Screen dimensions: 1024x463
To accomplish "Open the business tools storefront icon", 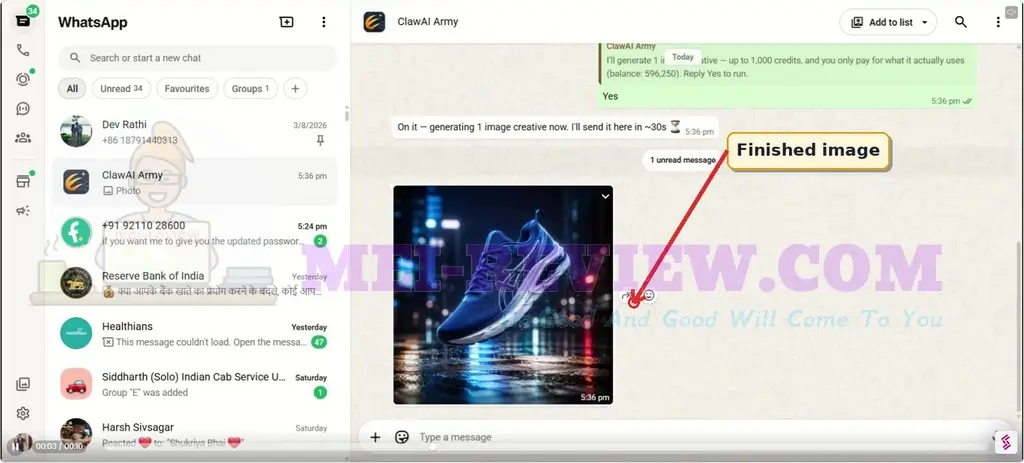I will (x=23, y=182).
